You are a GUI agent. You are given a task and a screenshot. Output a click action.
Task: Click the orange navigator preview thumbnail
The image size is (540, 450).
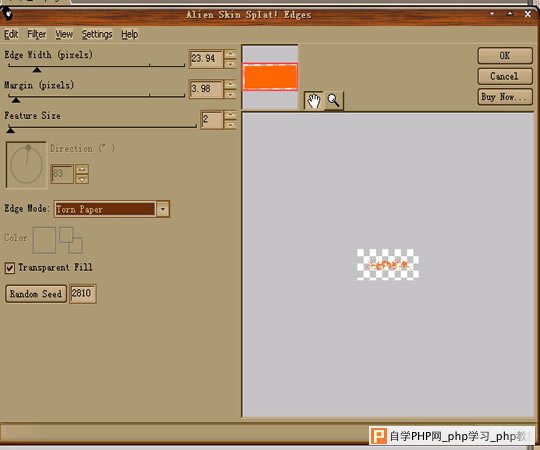tap(270, 77)
